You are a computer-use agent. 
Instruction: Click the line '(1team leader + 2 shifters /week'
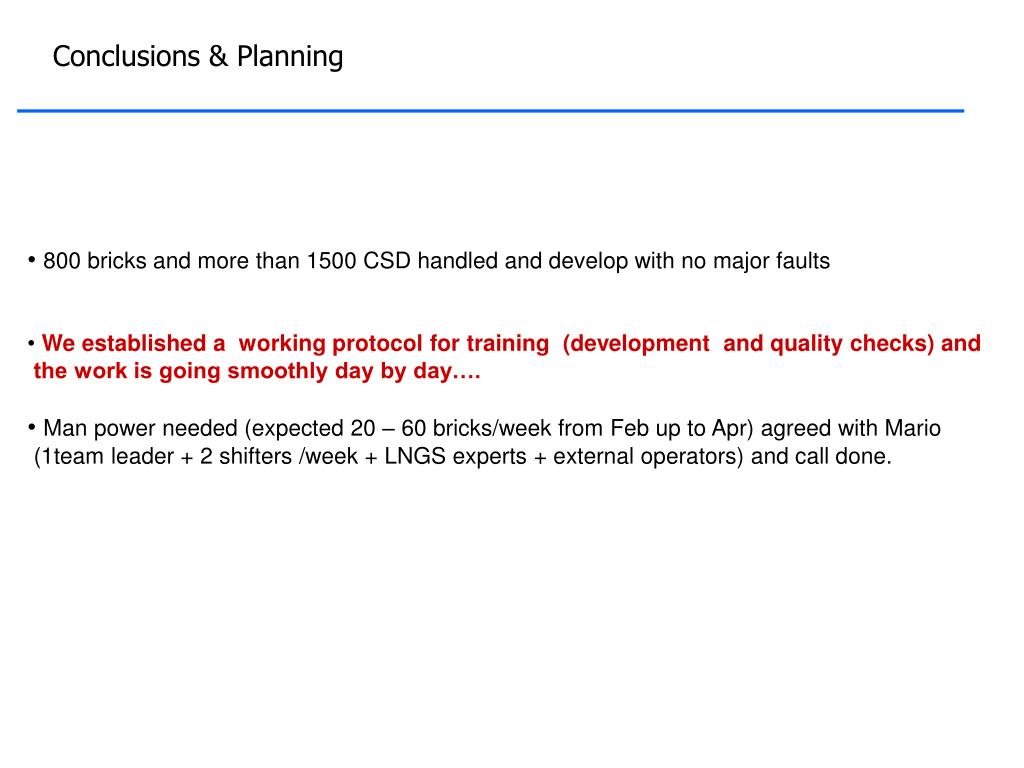tap(462, 456)
